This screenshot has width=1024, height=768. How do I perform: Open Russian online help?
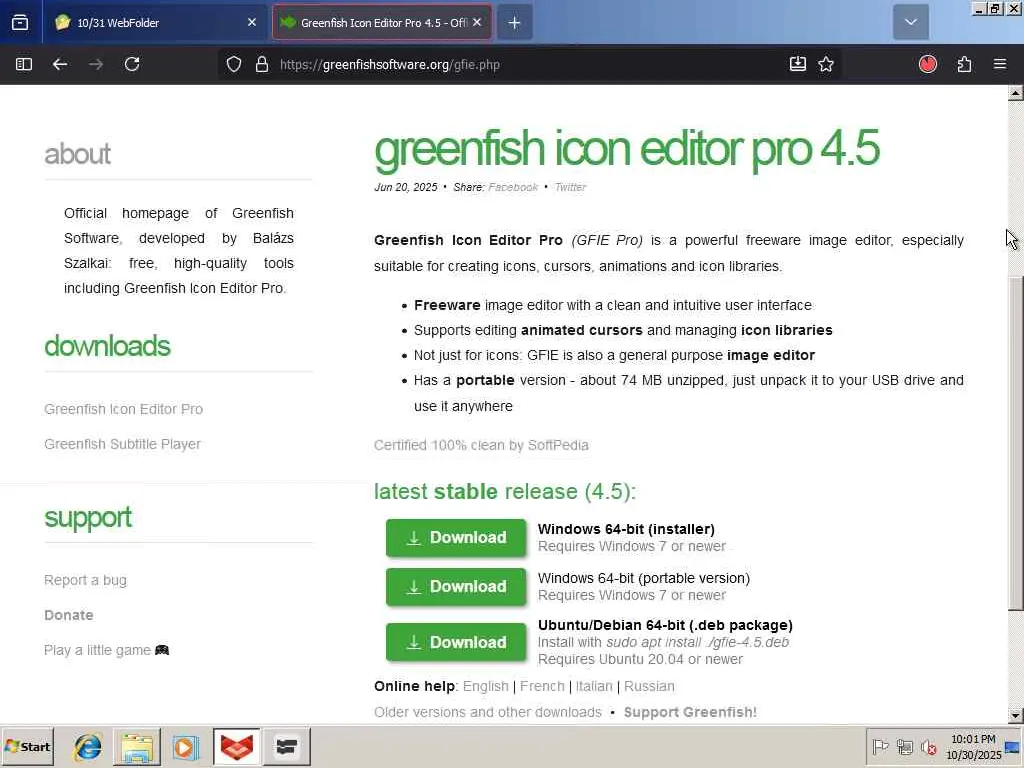point(649,686)
